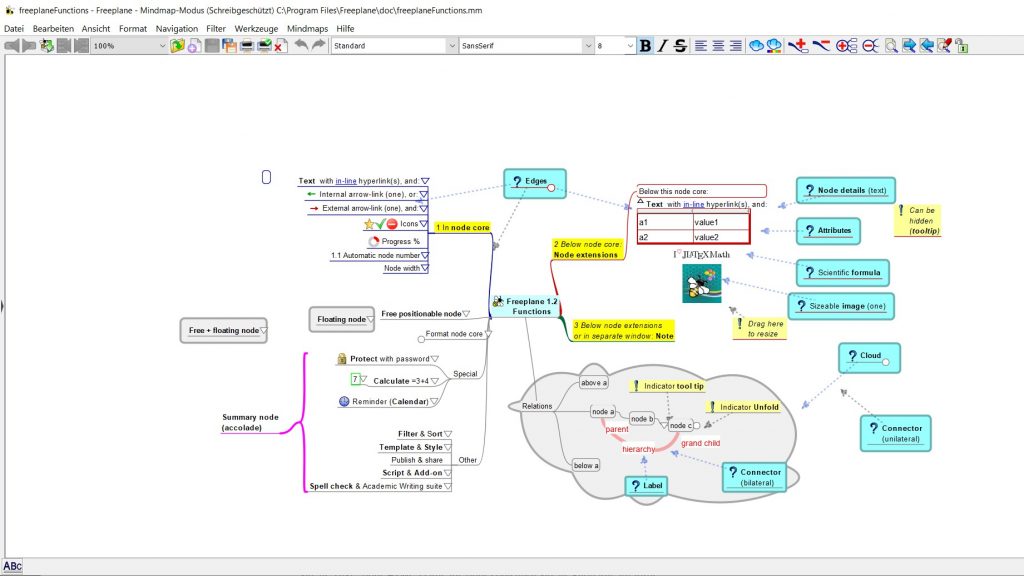The height and width of the screenshot is (576, 1024).
Task: Align node text to the left
Action: [x=701, y=46]
